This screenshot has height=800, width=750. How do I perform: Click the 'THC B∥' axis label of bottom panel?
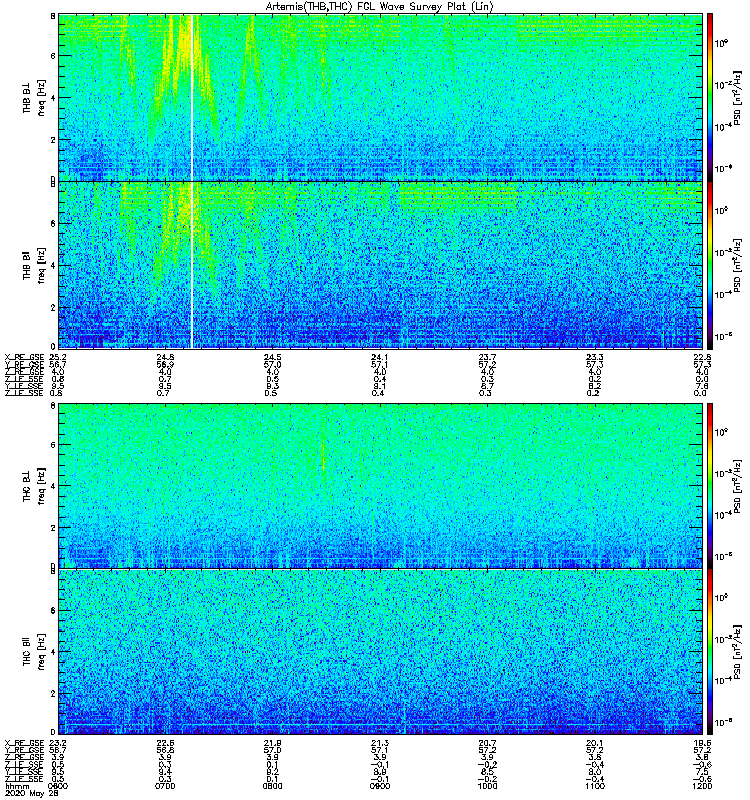pyautogui.click(x=27, y=651)
